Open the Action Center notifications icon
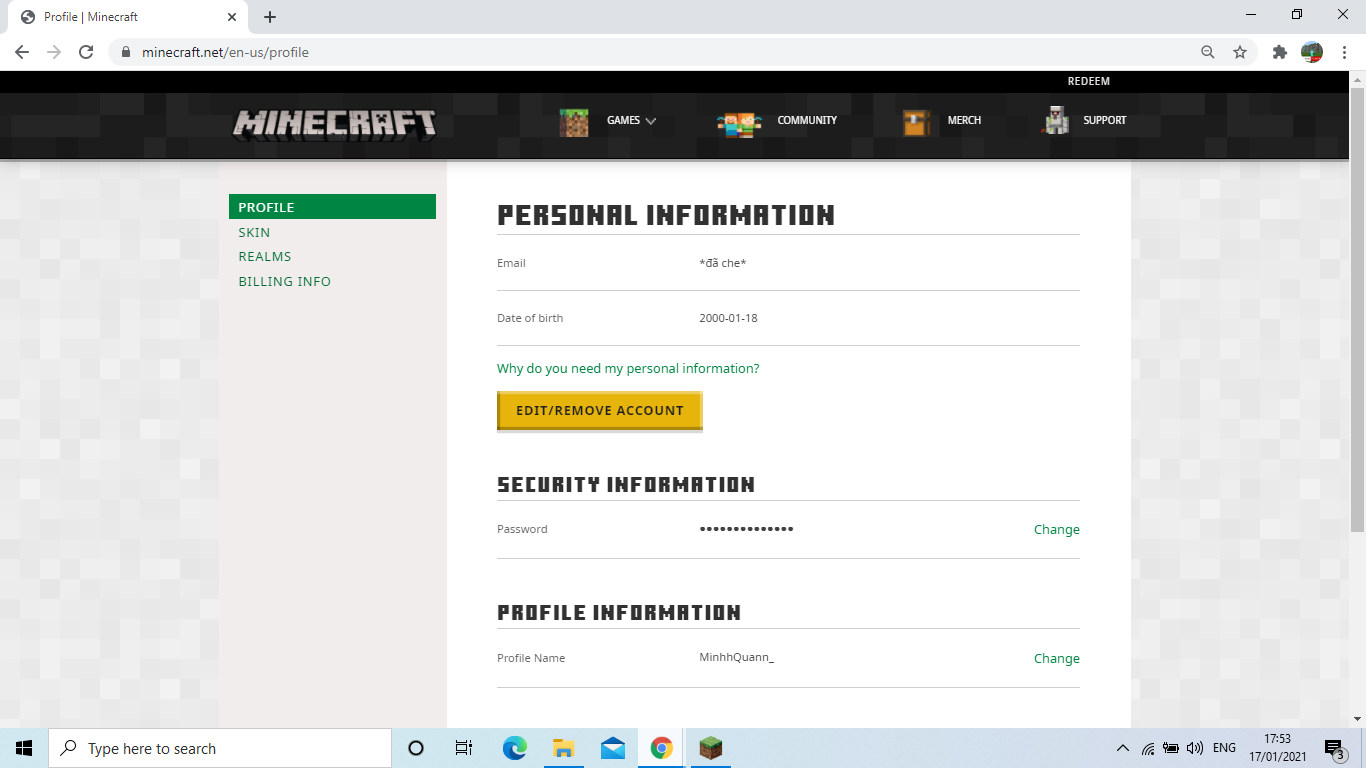 [1334, 748]
